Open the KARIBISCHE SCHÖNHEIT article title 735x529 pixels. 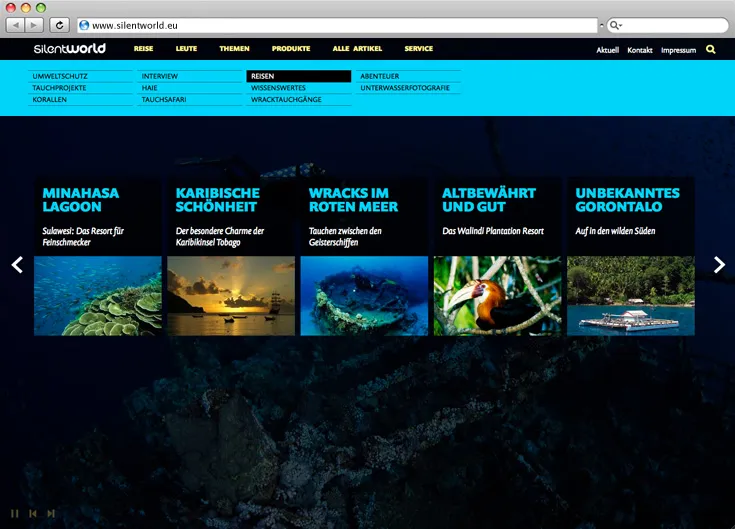tap(218, 200)
